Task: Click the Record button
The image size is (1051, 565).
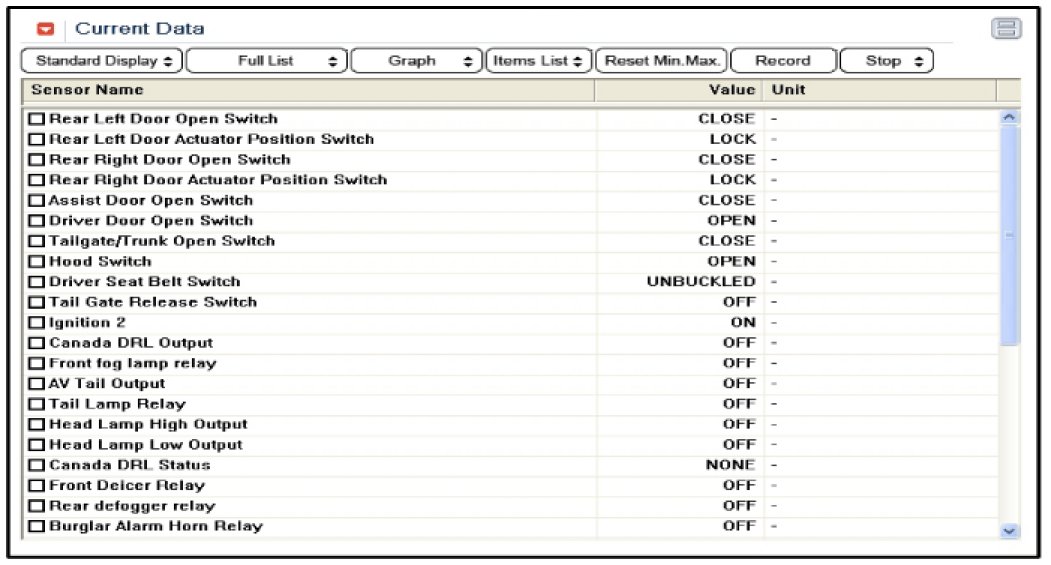Action: click(782, 61)
